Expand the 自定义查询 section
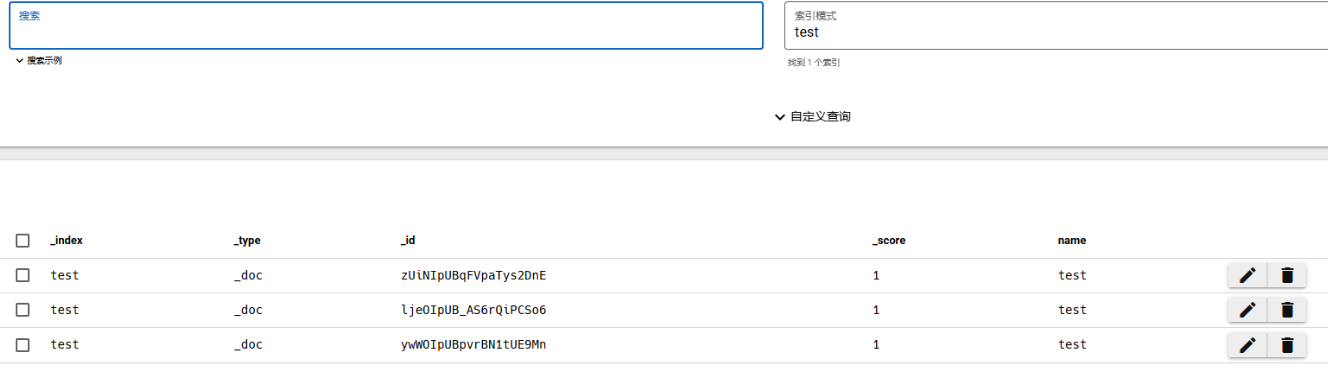The width and height of the screenshot is (1328, 382). pos(813,117)
